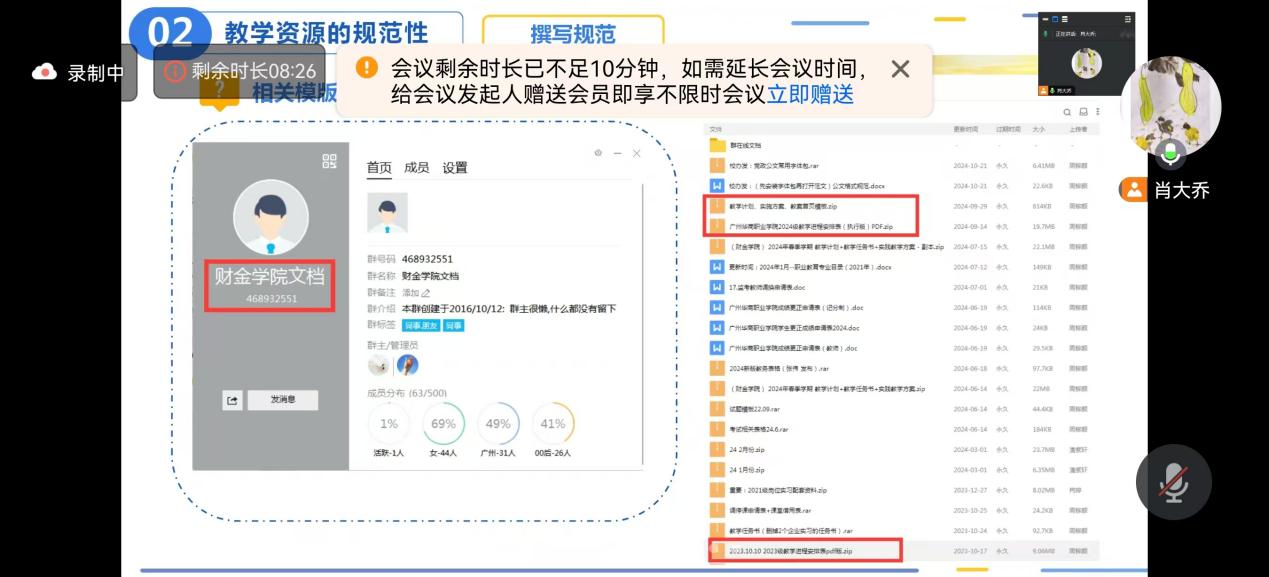Click the pencil icon next to 群备注
This screenshot has height=577, width=1269.
(x=426, y=293)
